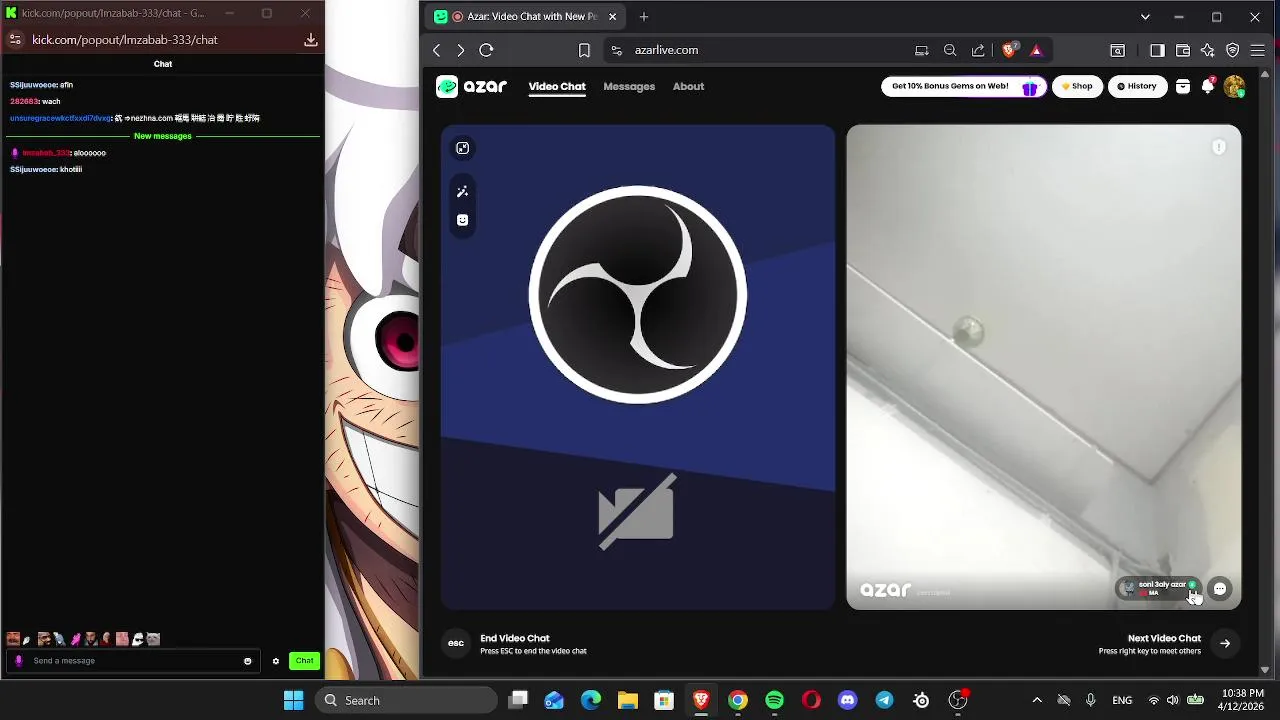1280x720 pixels.
Task: Open the volume control in tray
Action: pos(1173,700)
